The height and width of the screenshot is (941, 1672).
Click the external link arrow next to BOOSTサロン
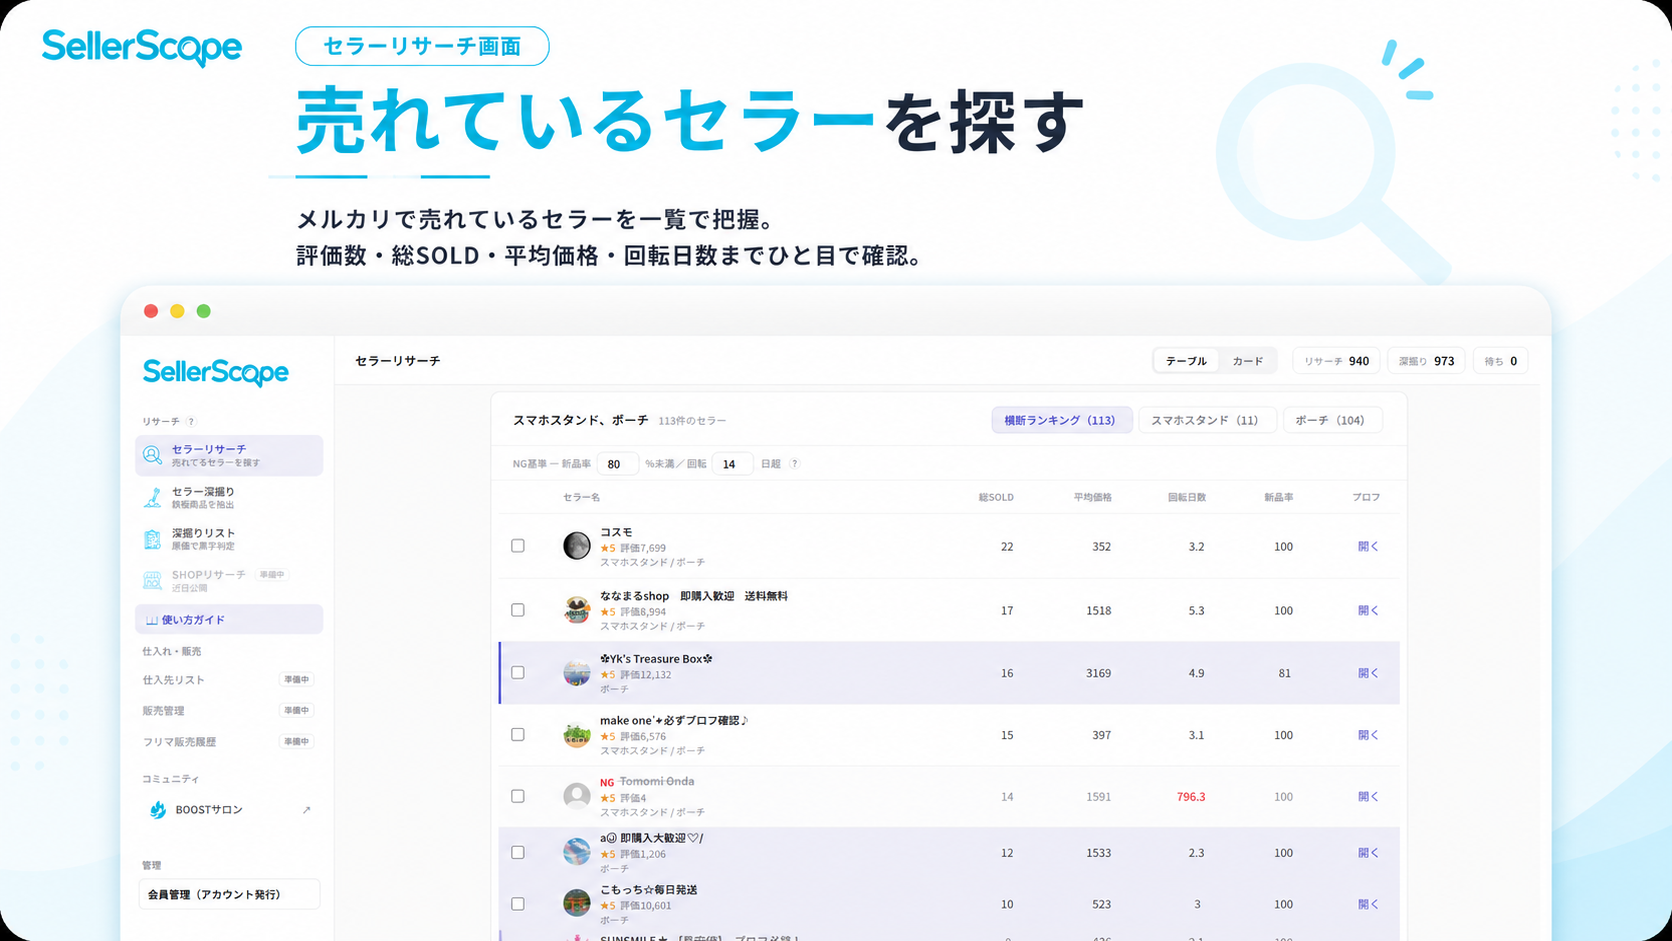[306, 810]
